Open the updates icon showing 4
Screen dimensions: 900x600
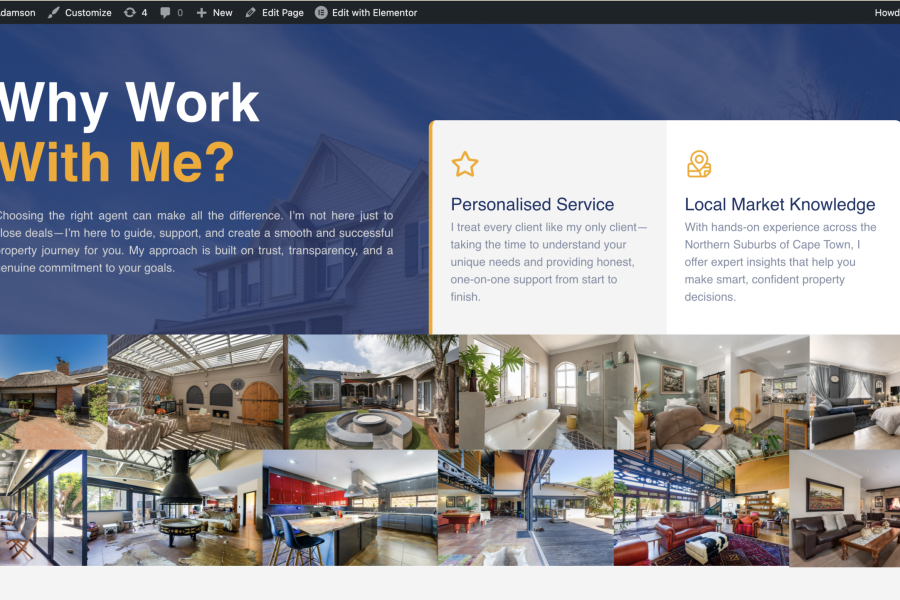pos(129,13)
